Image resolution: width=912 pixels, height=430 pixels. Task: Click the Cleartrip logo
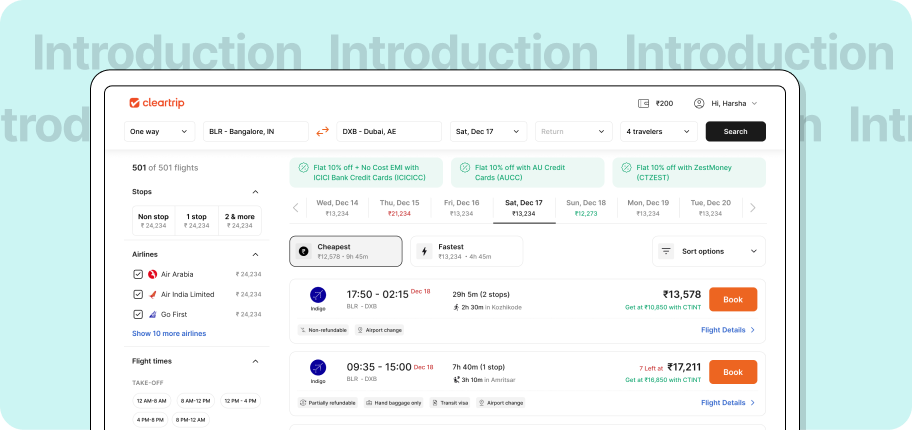pyautogui.click(x=156, y=103)
